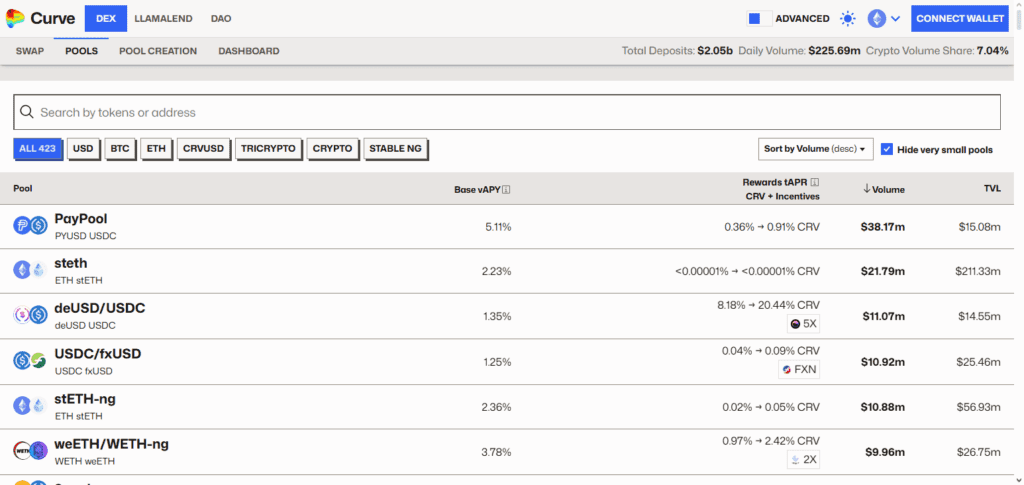The width and height of the screenshot is (1024, 485).
Task: Click the deUSD/USDC token icons
Action: [31, 315]
